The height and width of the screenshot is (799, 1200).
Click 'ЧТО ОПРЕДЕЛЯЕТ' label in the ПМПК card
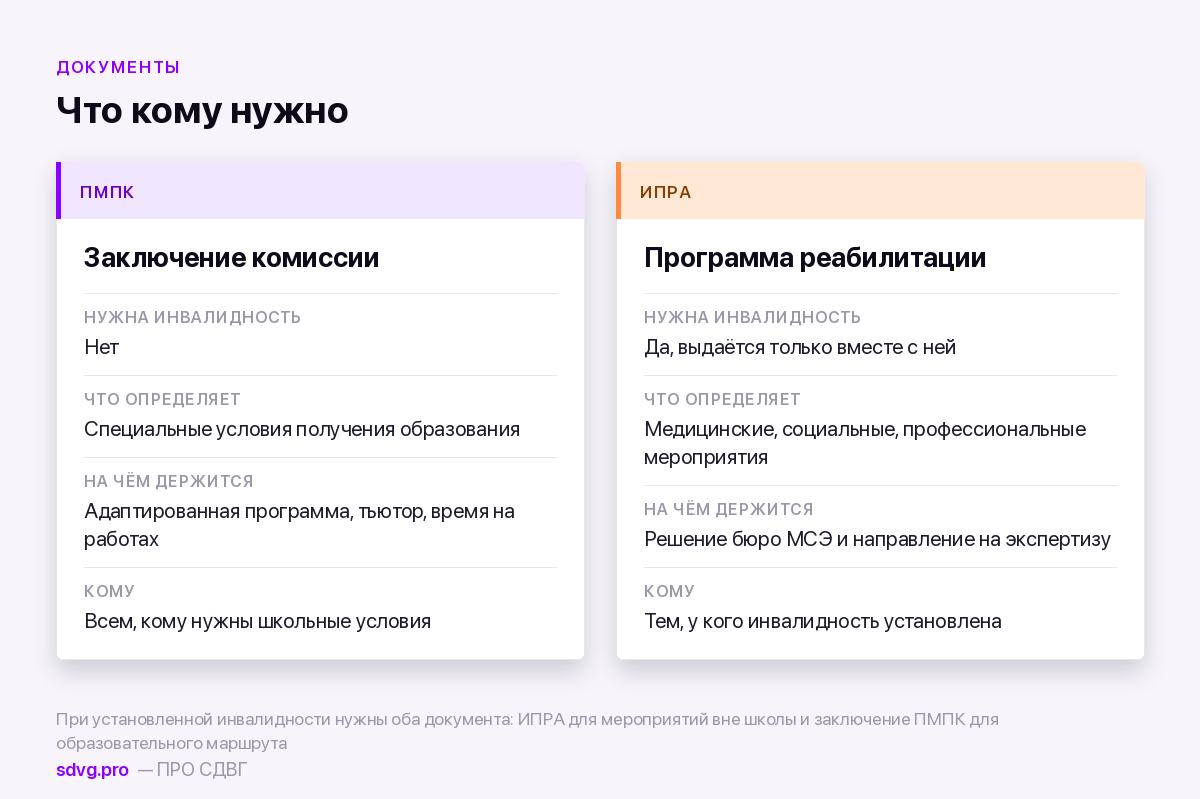pyautogui.click(x=162, y=399)
